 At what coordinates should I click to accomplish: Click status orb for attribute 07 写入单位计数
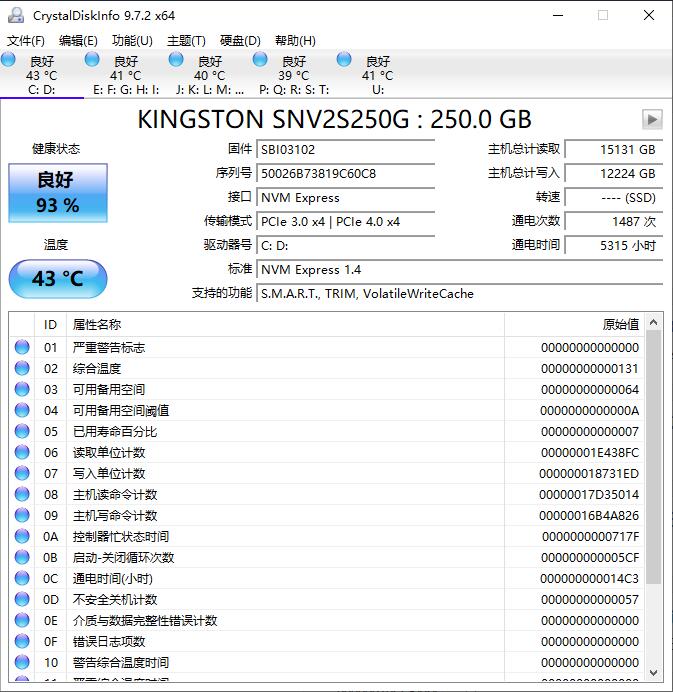click(22, 473)
